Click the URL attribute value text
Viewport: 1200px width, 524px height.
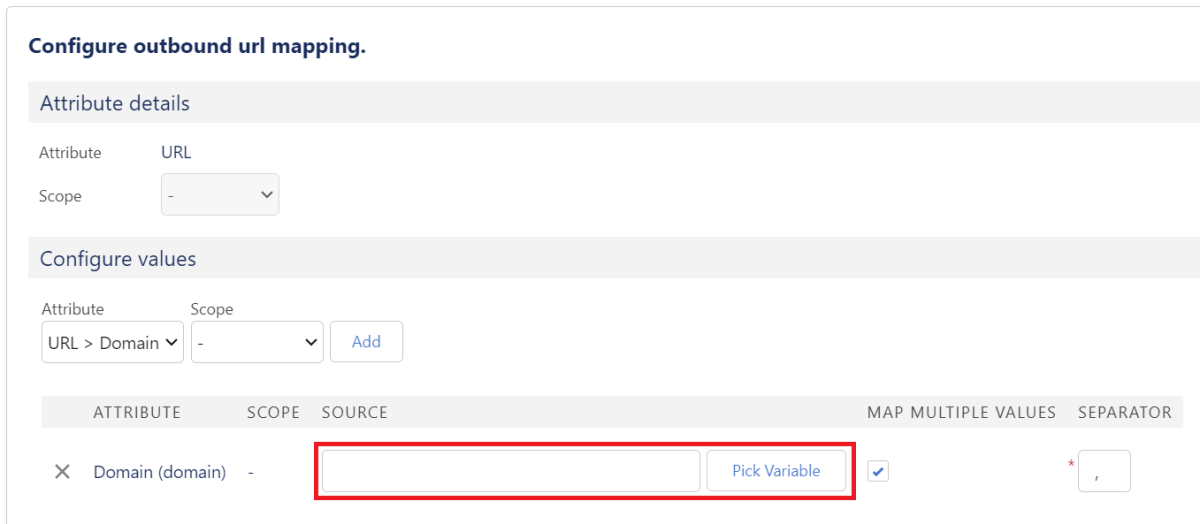pyautogui.click(x=176, y=153)
